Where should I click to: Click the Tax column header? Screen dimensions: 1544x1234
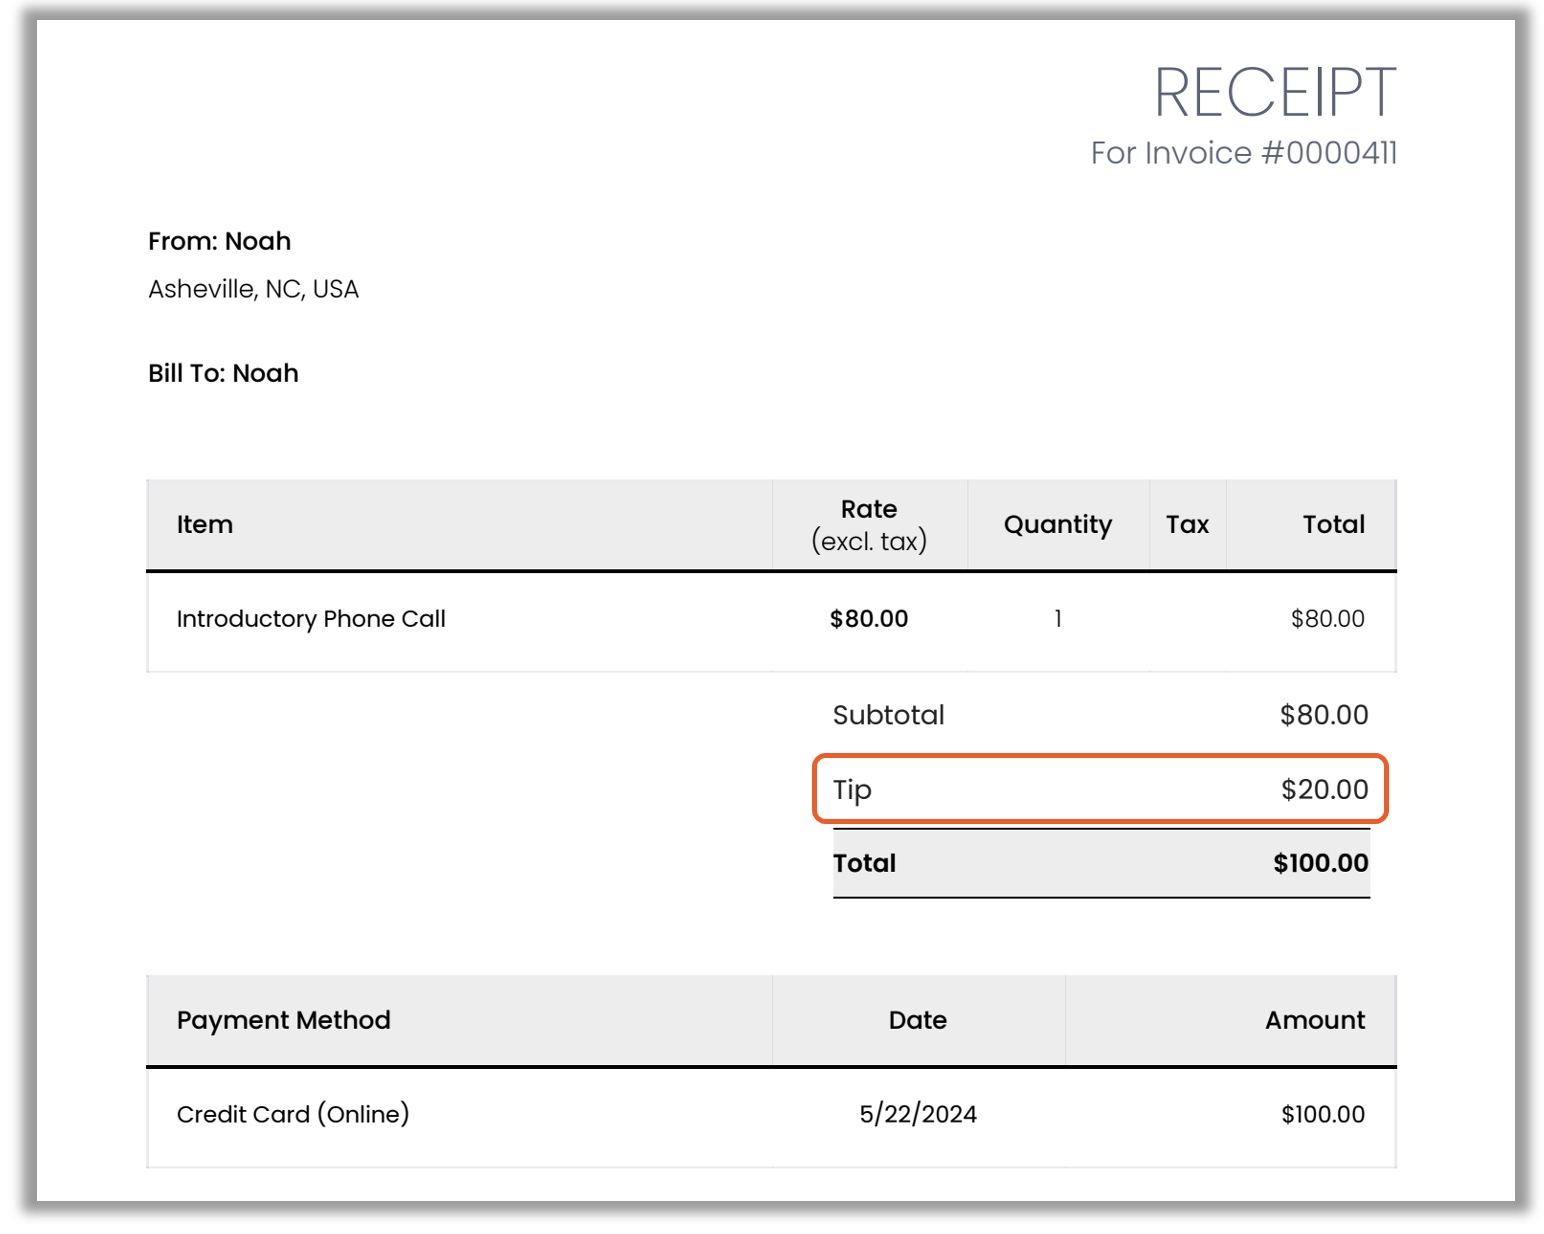(1187, 525)
